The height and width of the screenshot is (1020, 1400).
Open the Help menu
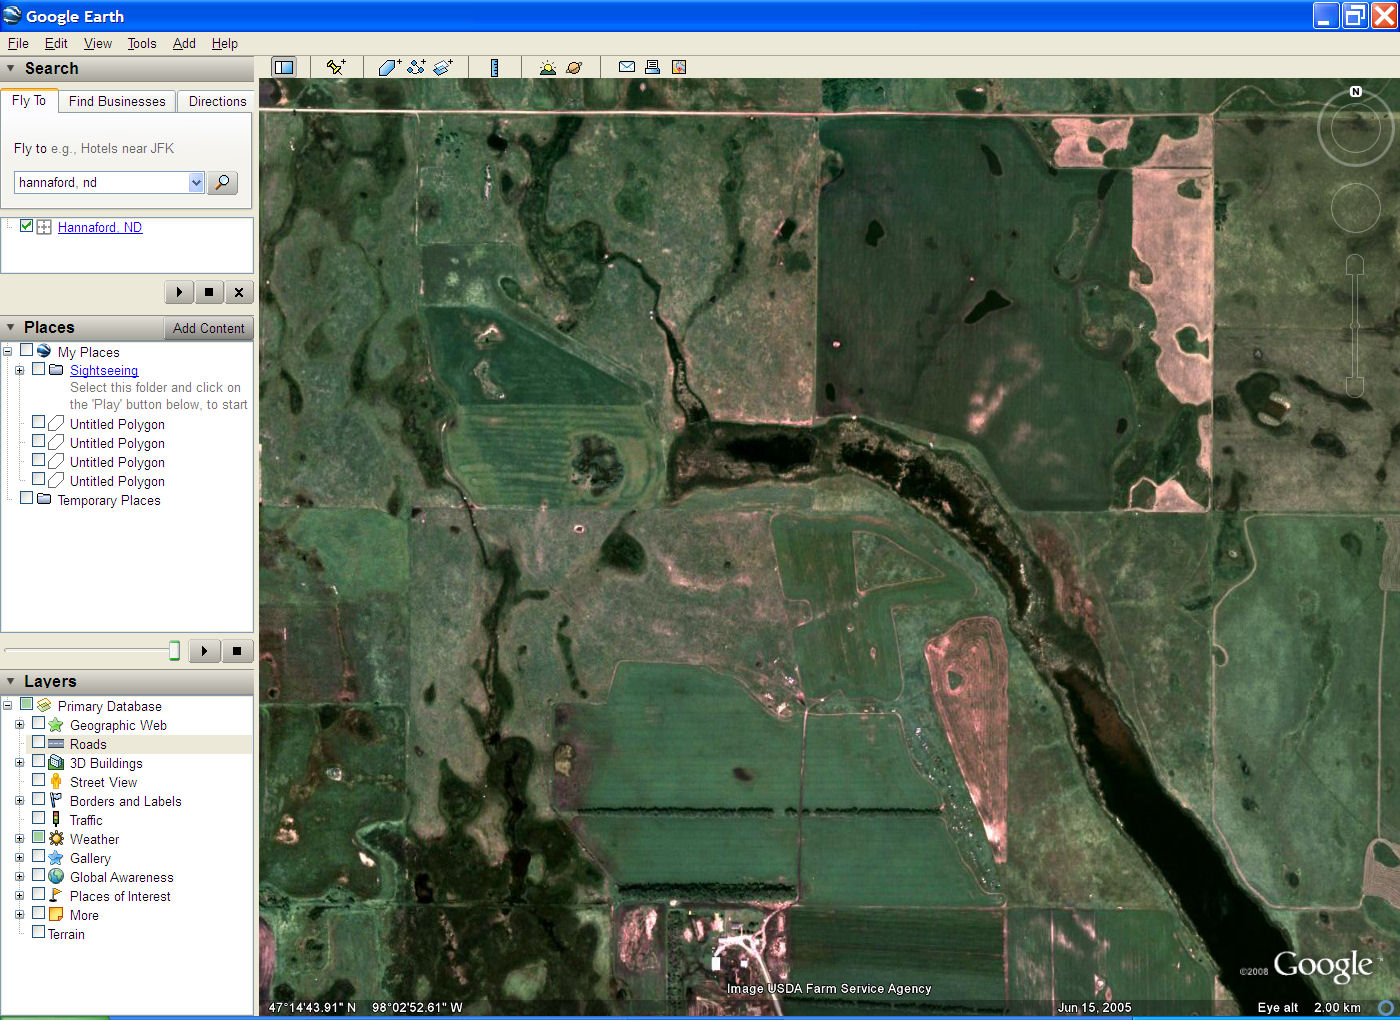pyautogui.click(x=225, y=43)
